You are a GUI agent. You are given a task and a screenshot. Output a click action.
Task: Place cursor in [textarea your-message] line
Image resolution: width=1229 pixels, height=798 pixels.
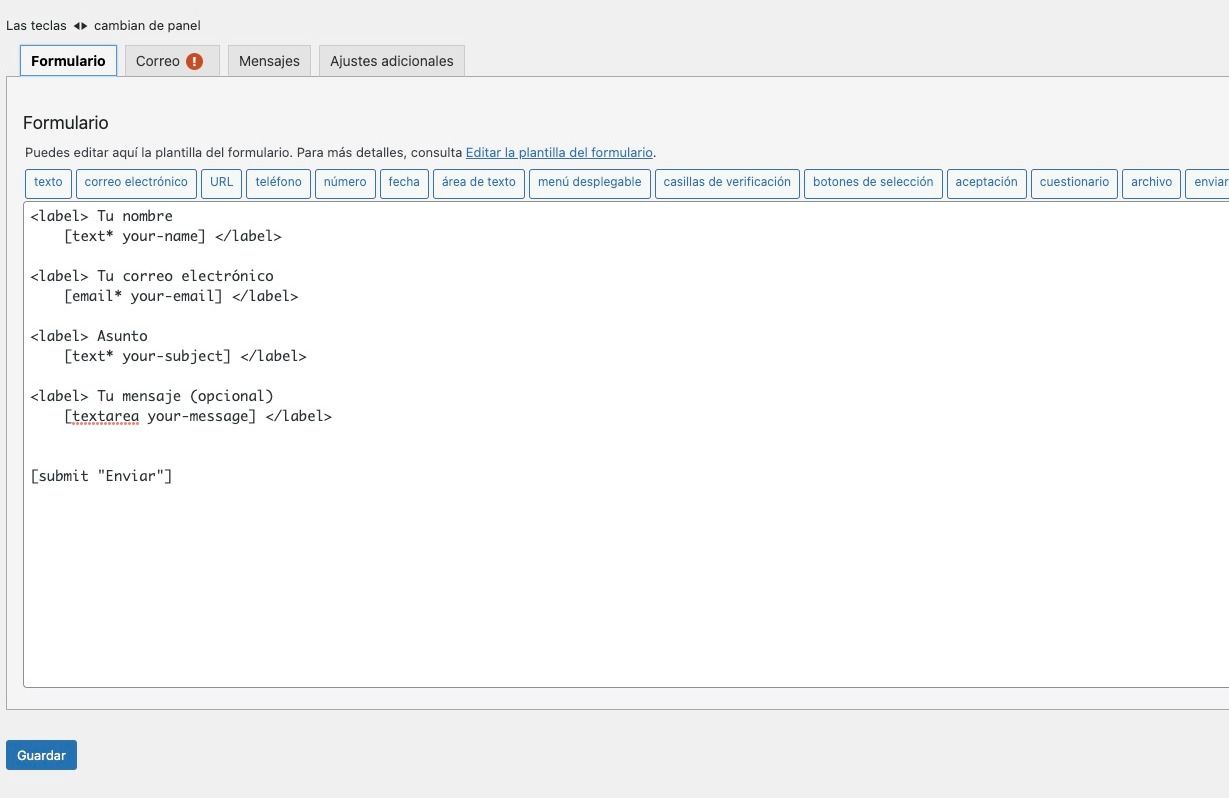[x=198, y=416]
